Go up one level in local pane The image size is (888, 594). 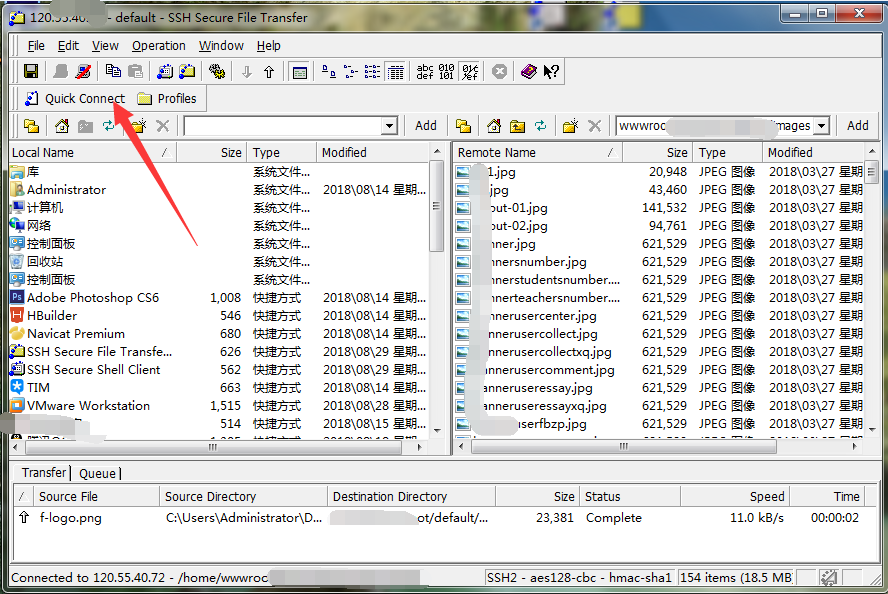click(86, 126)
